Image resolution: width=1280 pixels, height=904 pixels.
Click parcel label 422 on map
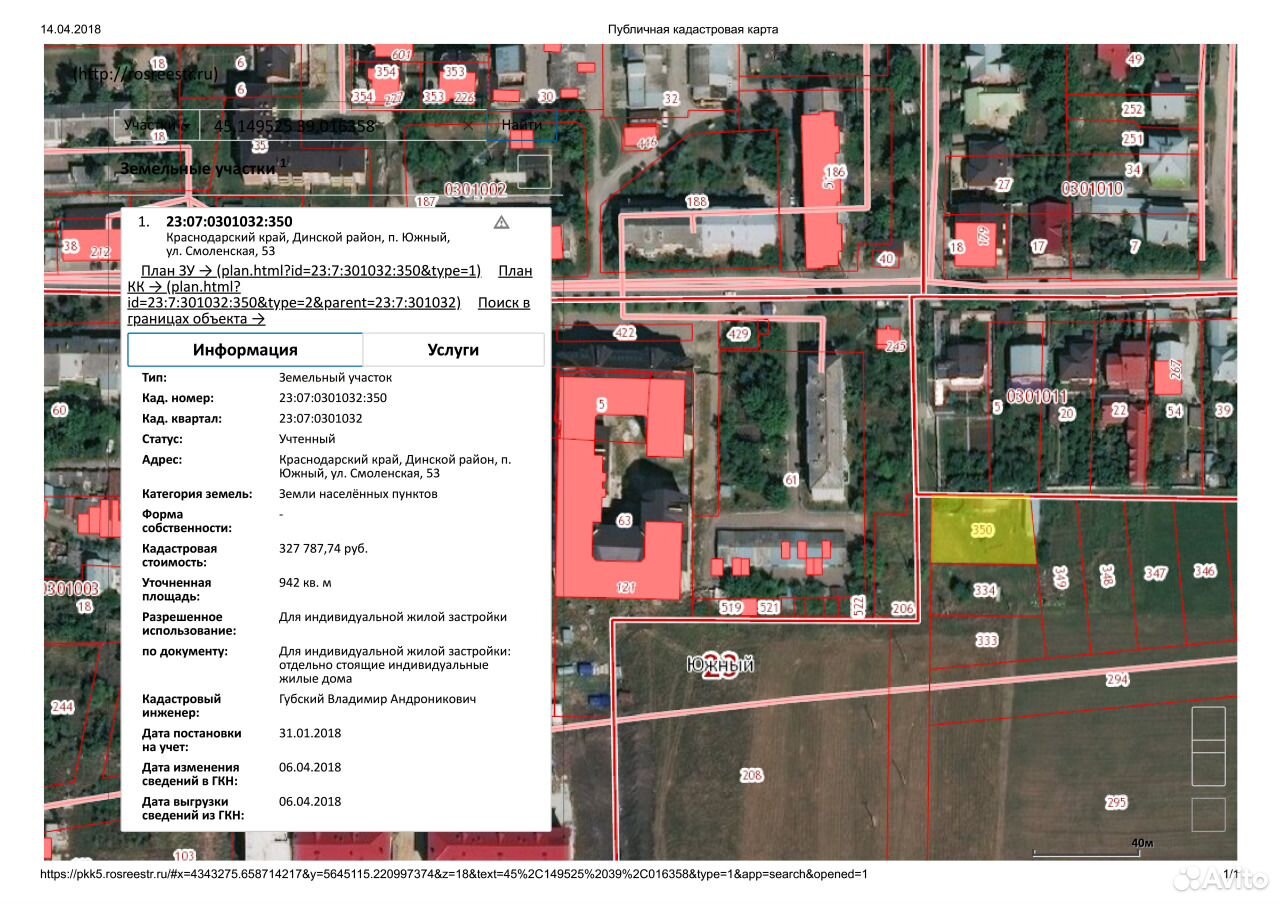pyautogui.click(x=625, y=333)
